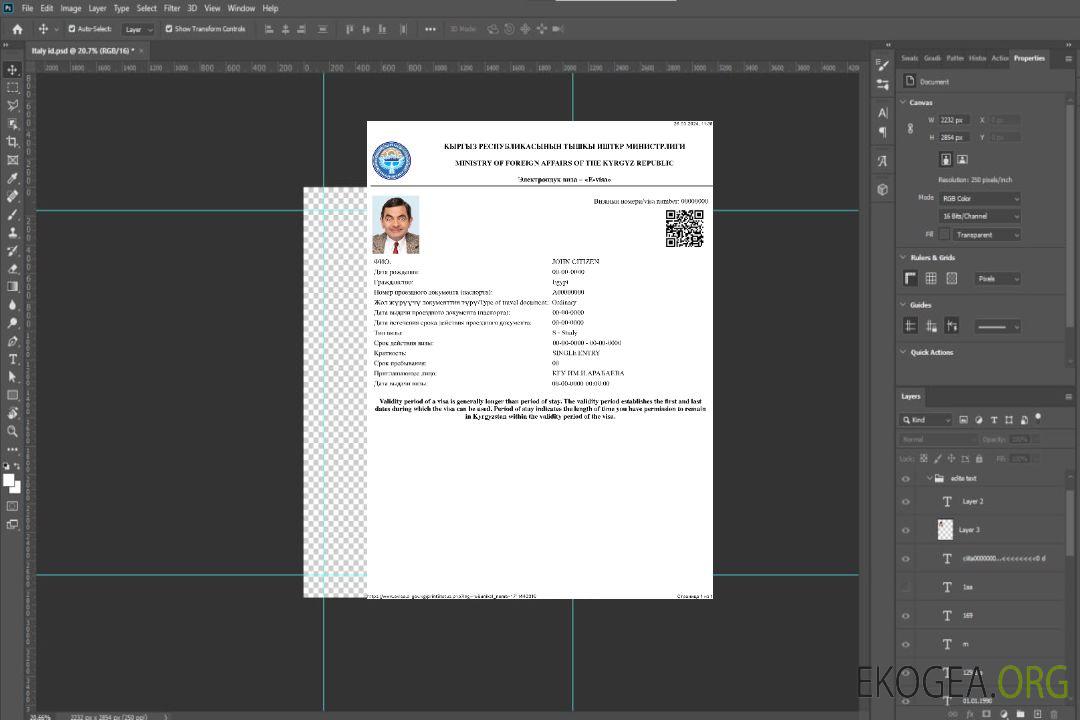Select the Rectangular Marquee tool
The width and height of the screenshot is (1080, 720).
coord(12,88)
